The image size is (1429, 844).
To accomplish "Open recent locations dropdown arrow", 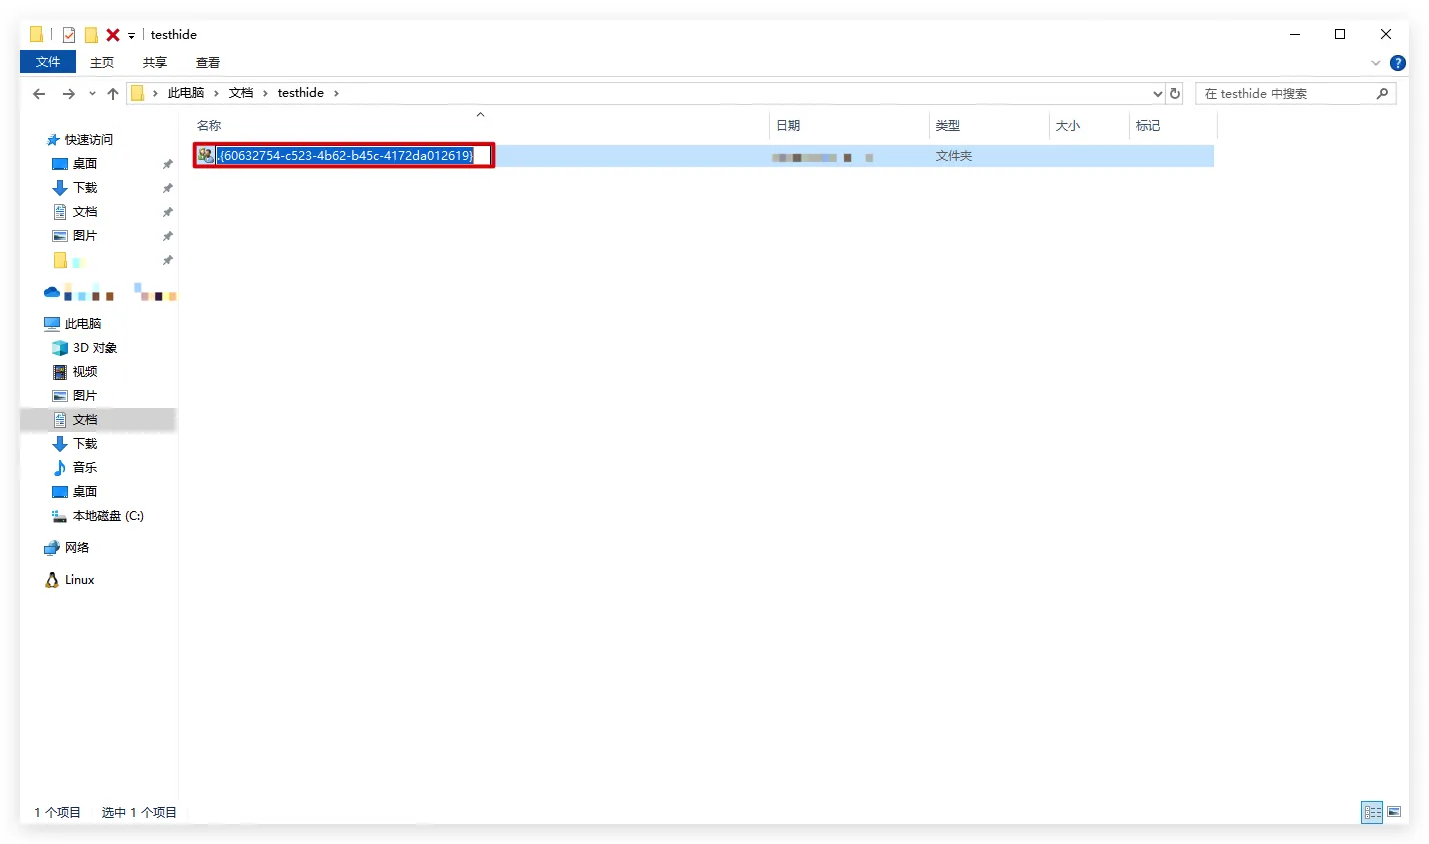I will tap(92, 94).
